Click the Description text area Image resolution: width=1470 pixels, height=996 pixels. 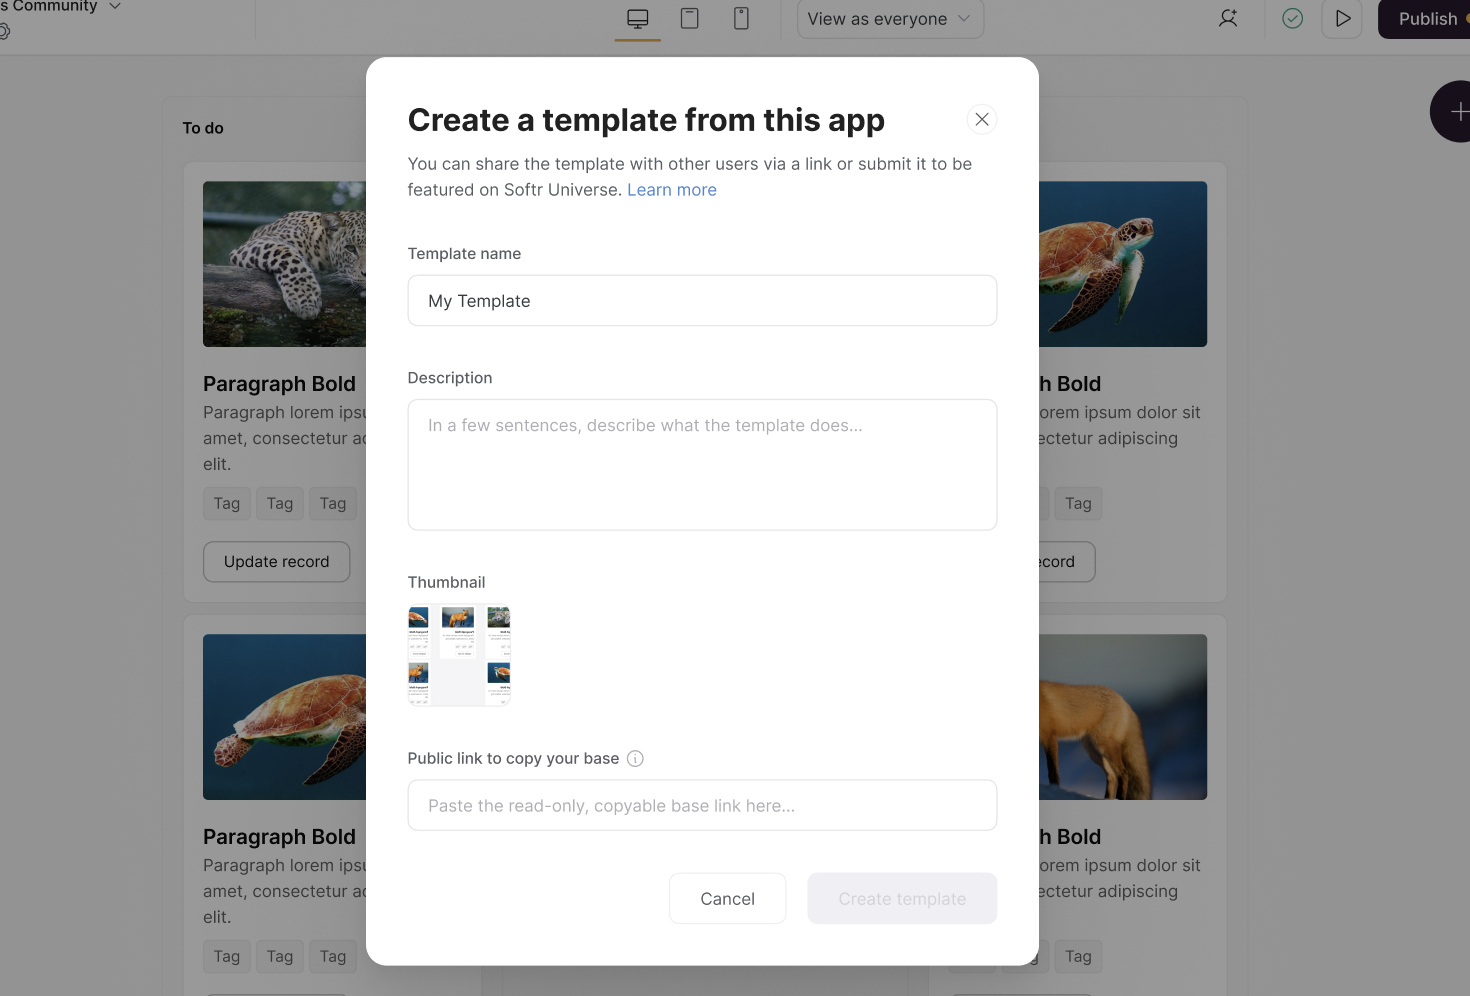pyautogui.click(x=702, y=465)
